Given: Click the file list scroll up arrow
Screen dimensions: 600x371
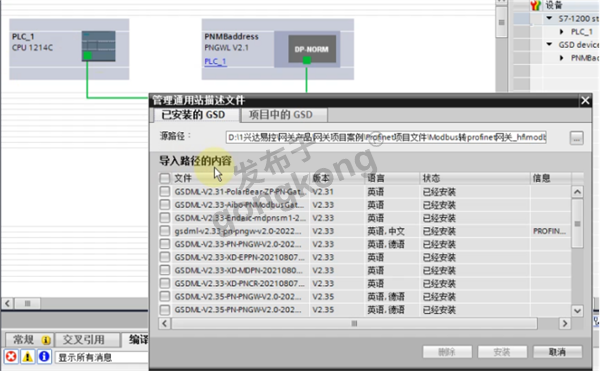Looking at the screenshot, I should [577, 191].
